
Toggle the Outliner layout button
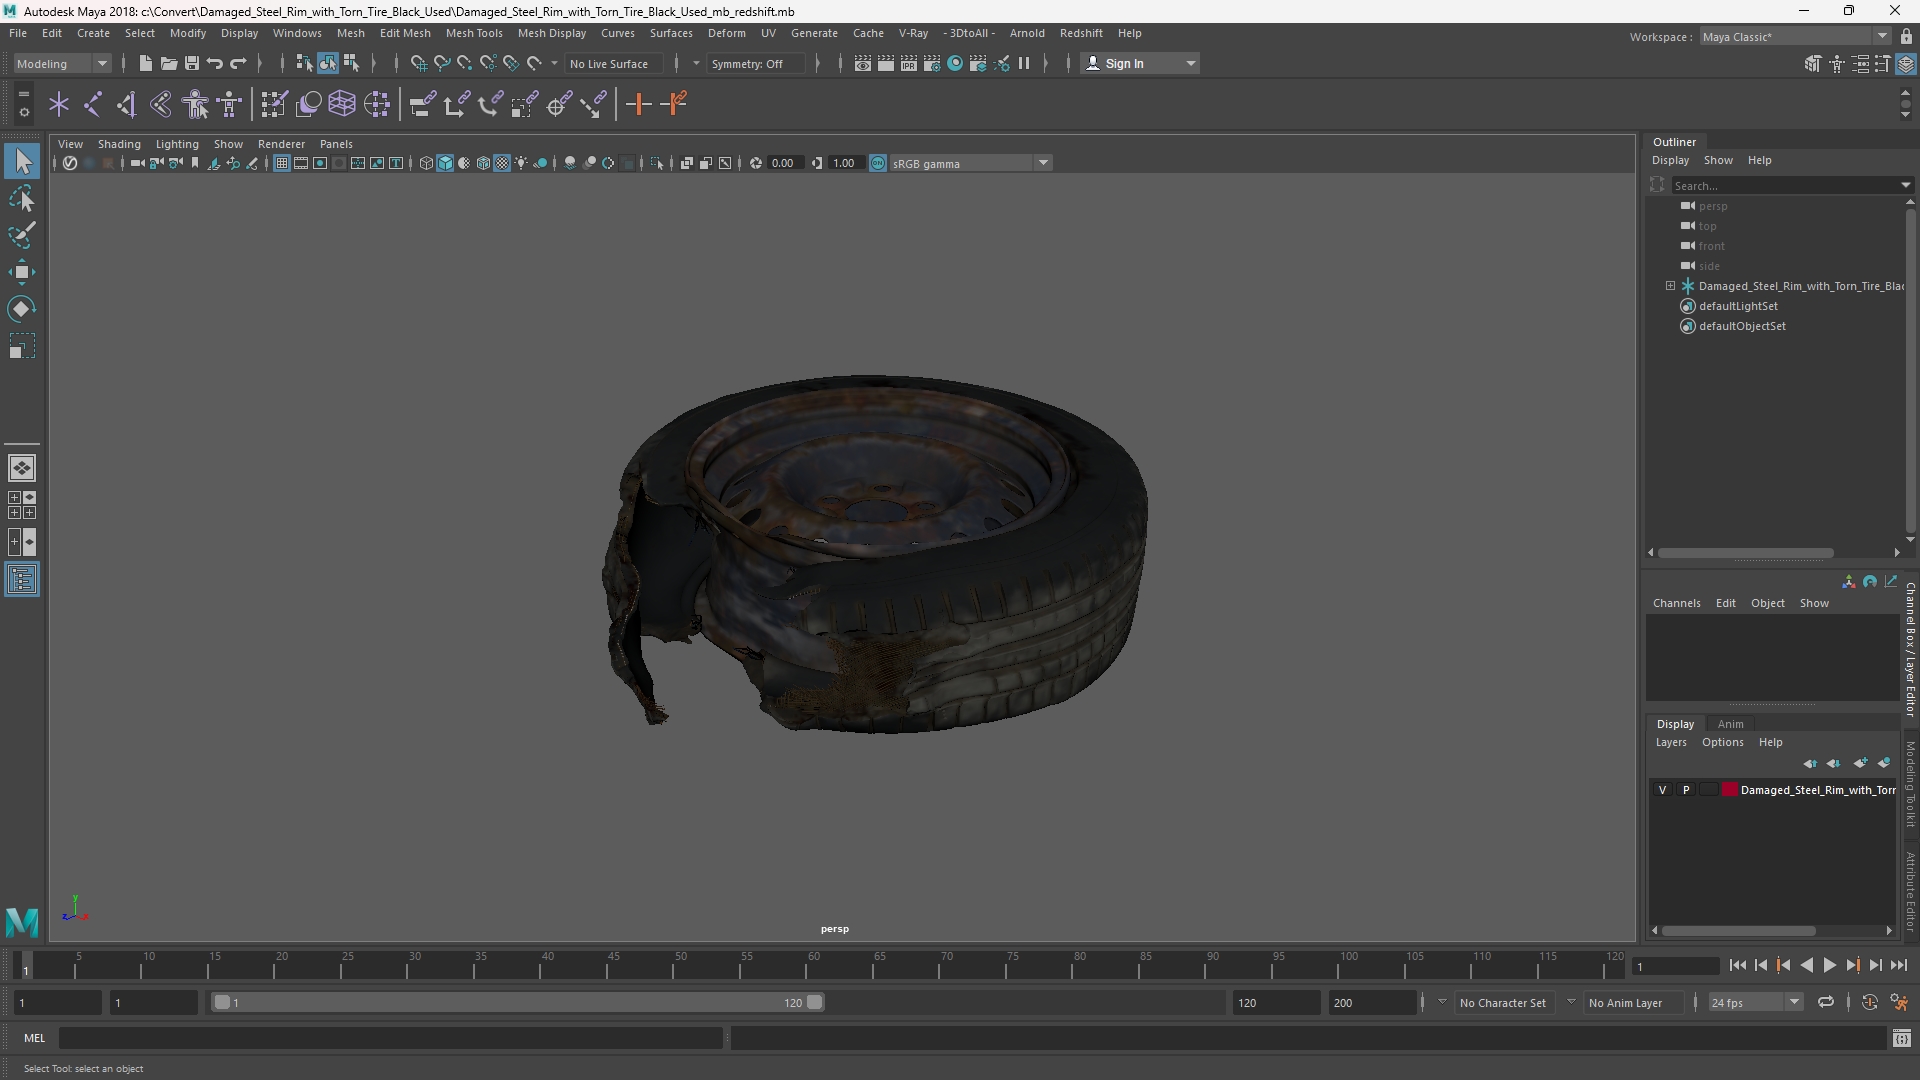(x=22, y=580)
